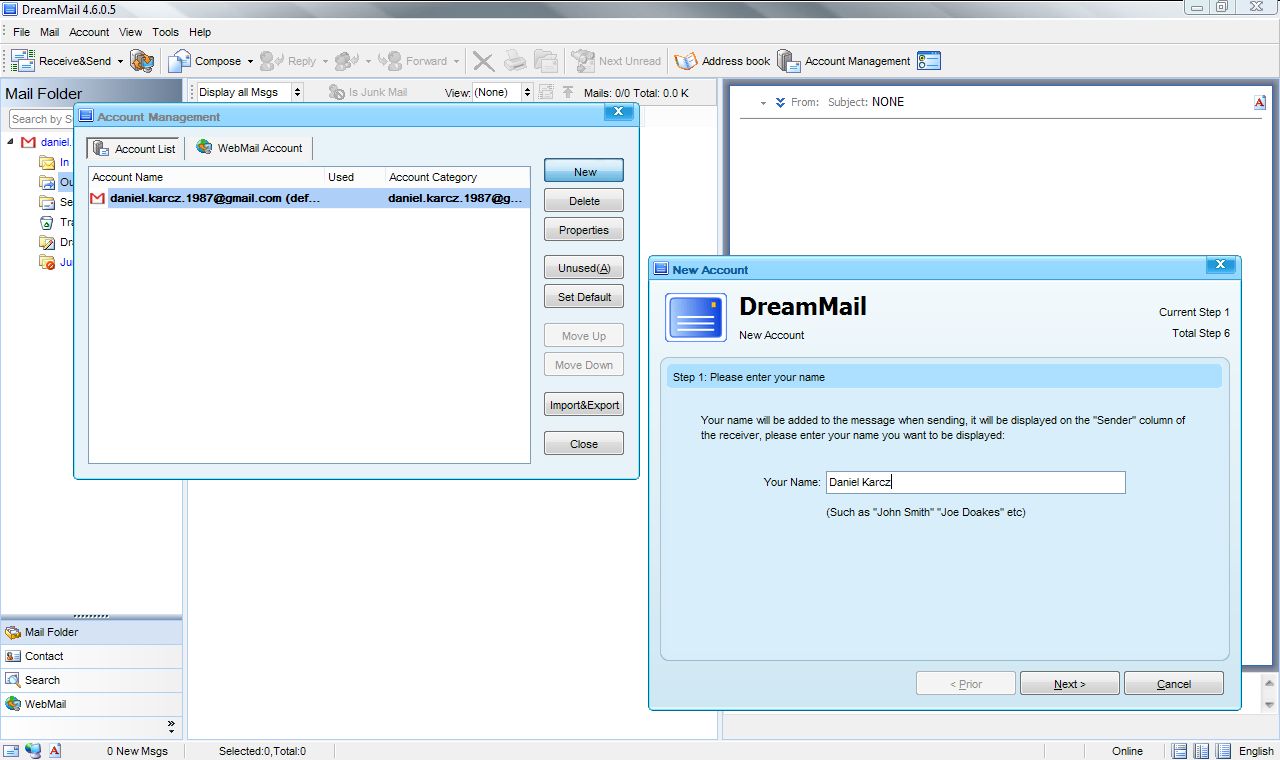This screenshot has width=1280, height=760.
Task: Open Properties in Account Management
Action: pos(584,229)
